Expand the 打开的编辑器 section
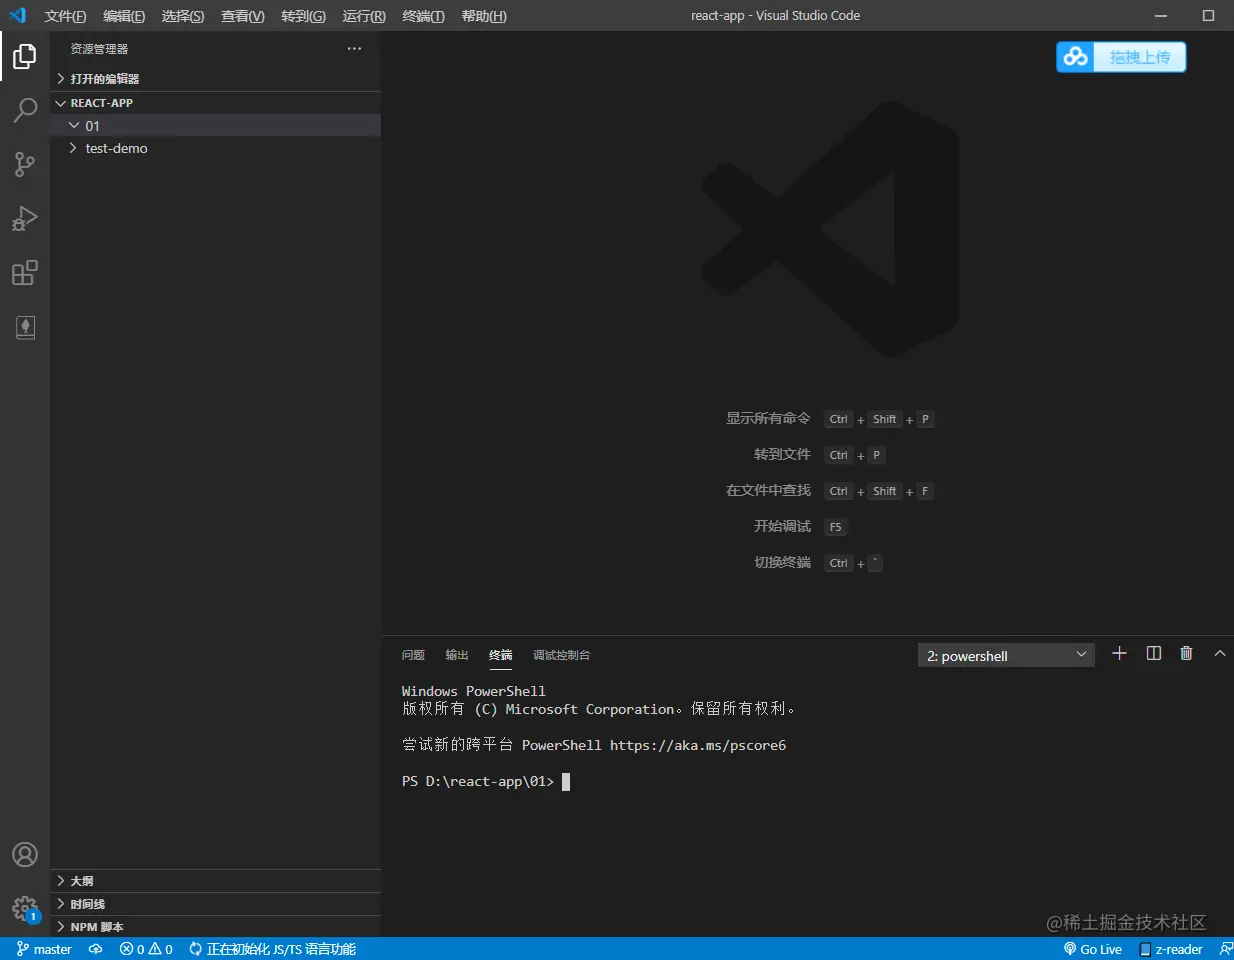The height and width of the screenshot is (960, 1234). [x=215, y=78]
